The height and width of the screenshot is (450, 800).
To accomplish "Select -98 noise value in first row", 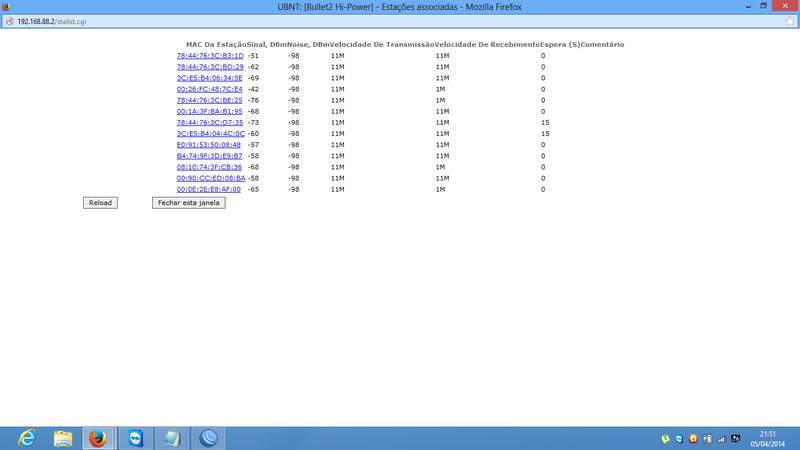I will [294, 56].
